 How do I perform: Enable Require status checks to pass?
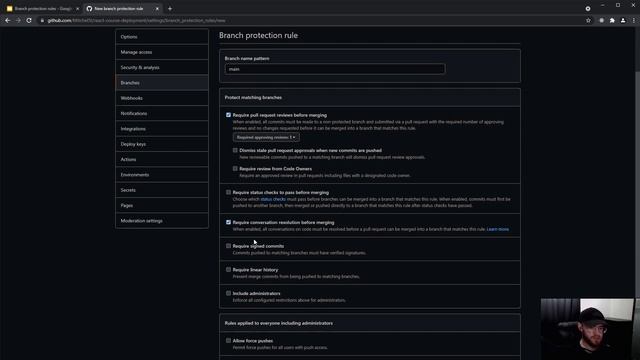pyautogui.click(x=228, y=192)
